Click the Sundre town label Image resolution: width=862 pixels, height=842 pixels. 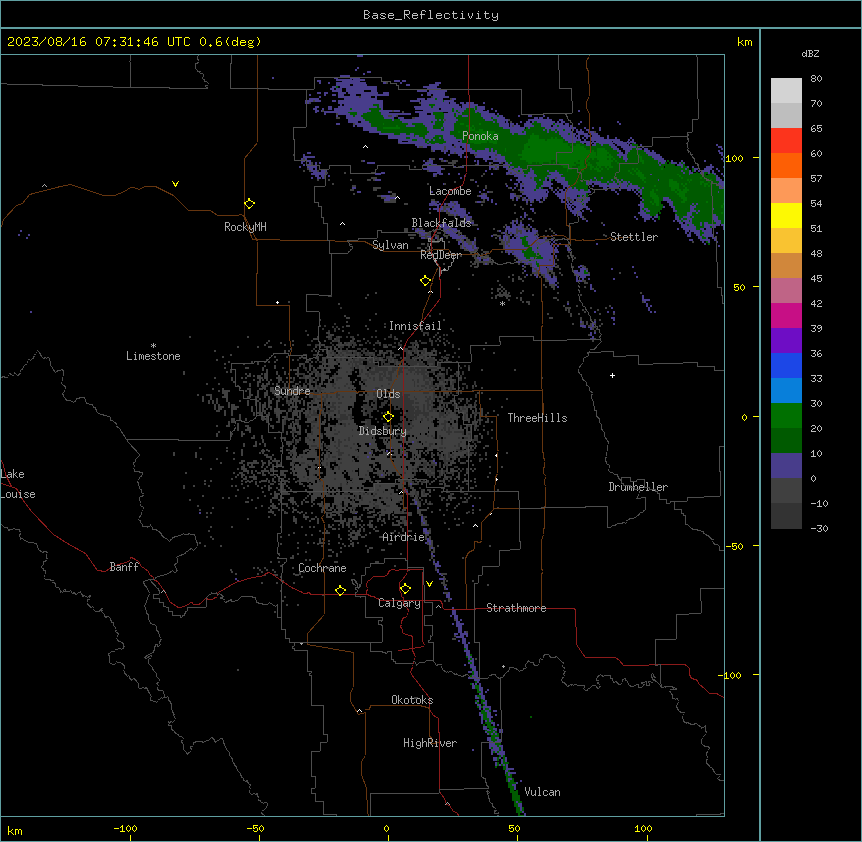pos(292,391)
